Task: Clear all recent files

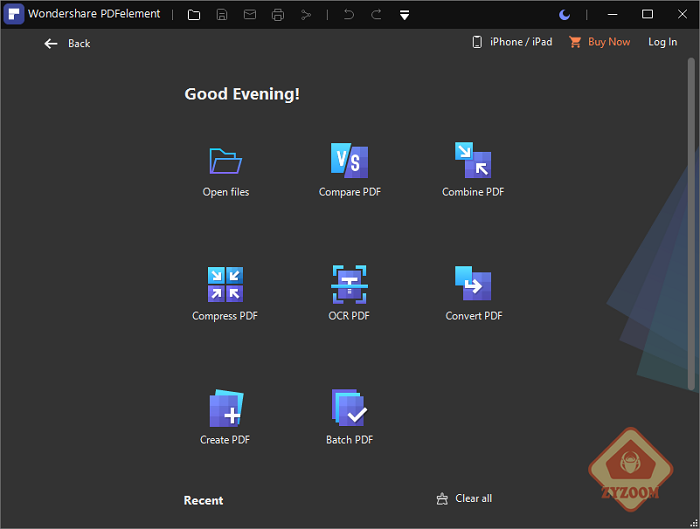Action: click(x=464, y=498)
